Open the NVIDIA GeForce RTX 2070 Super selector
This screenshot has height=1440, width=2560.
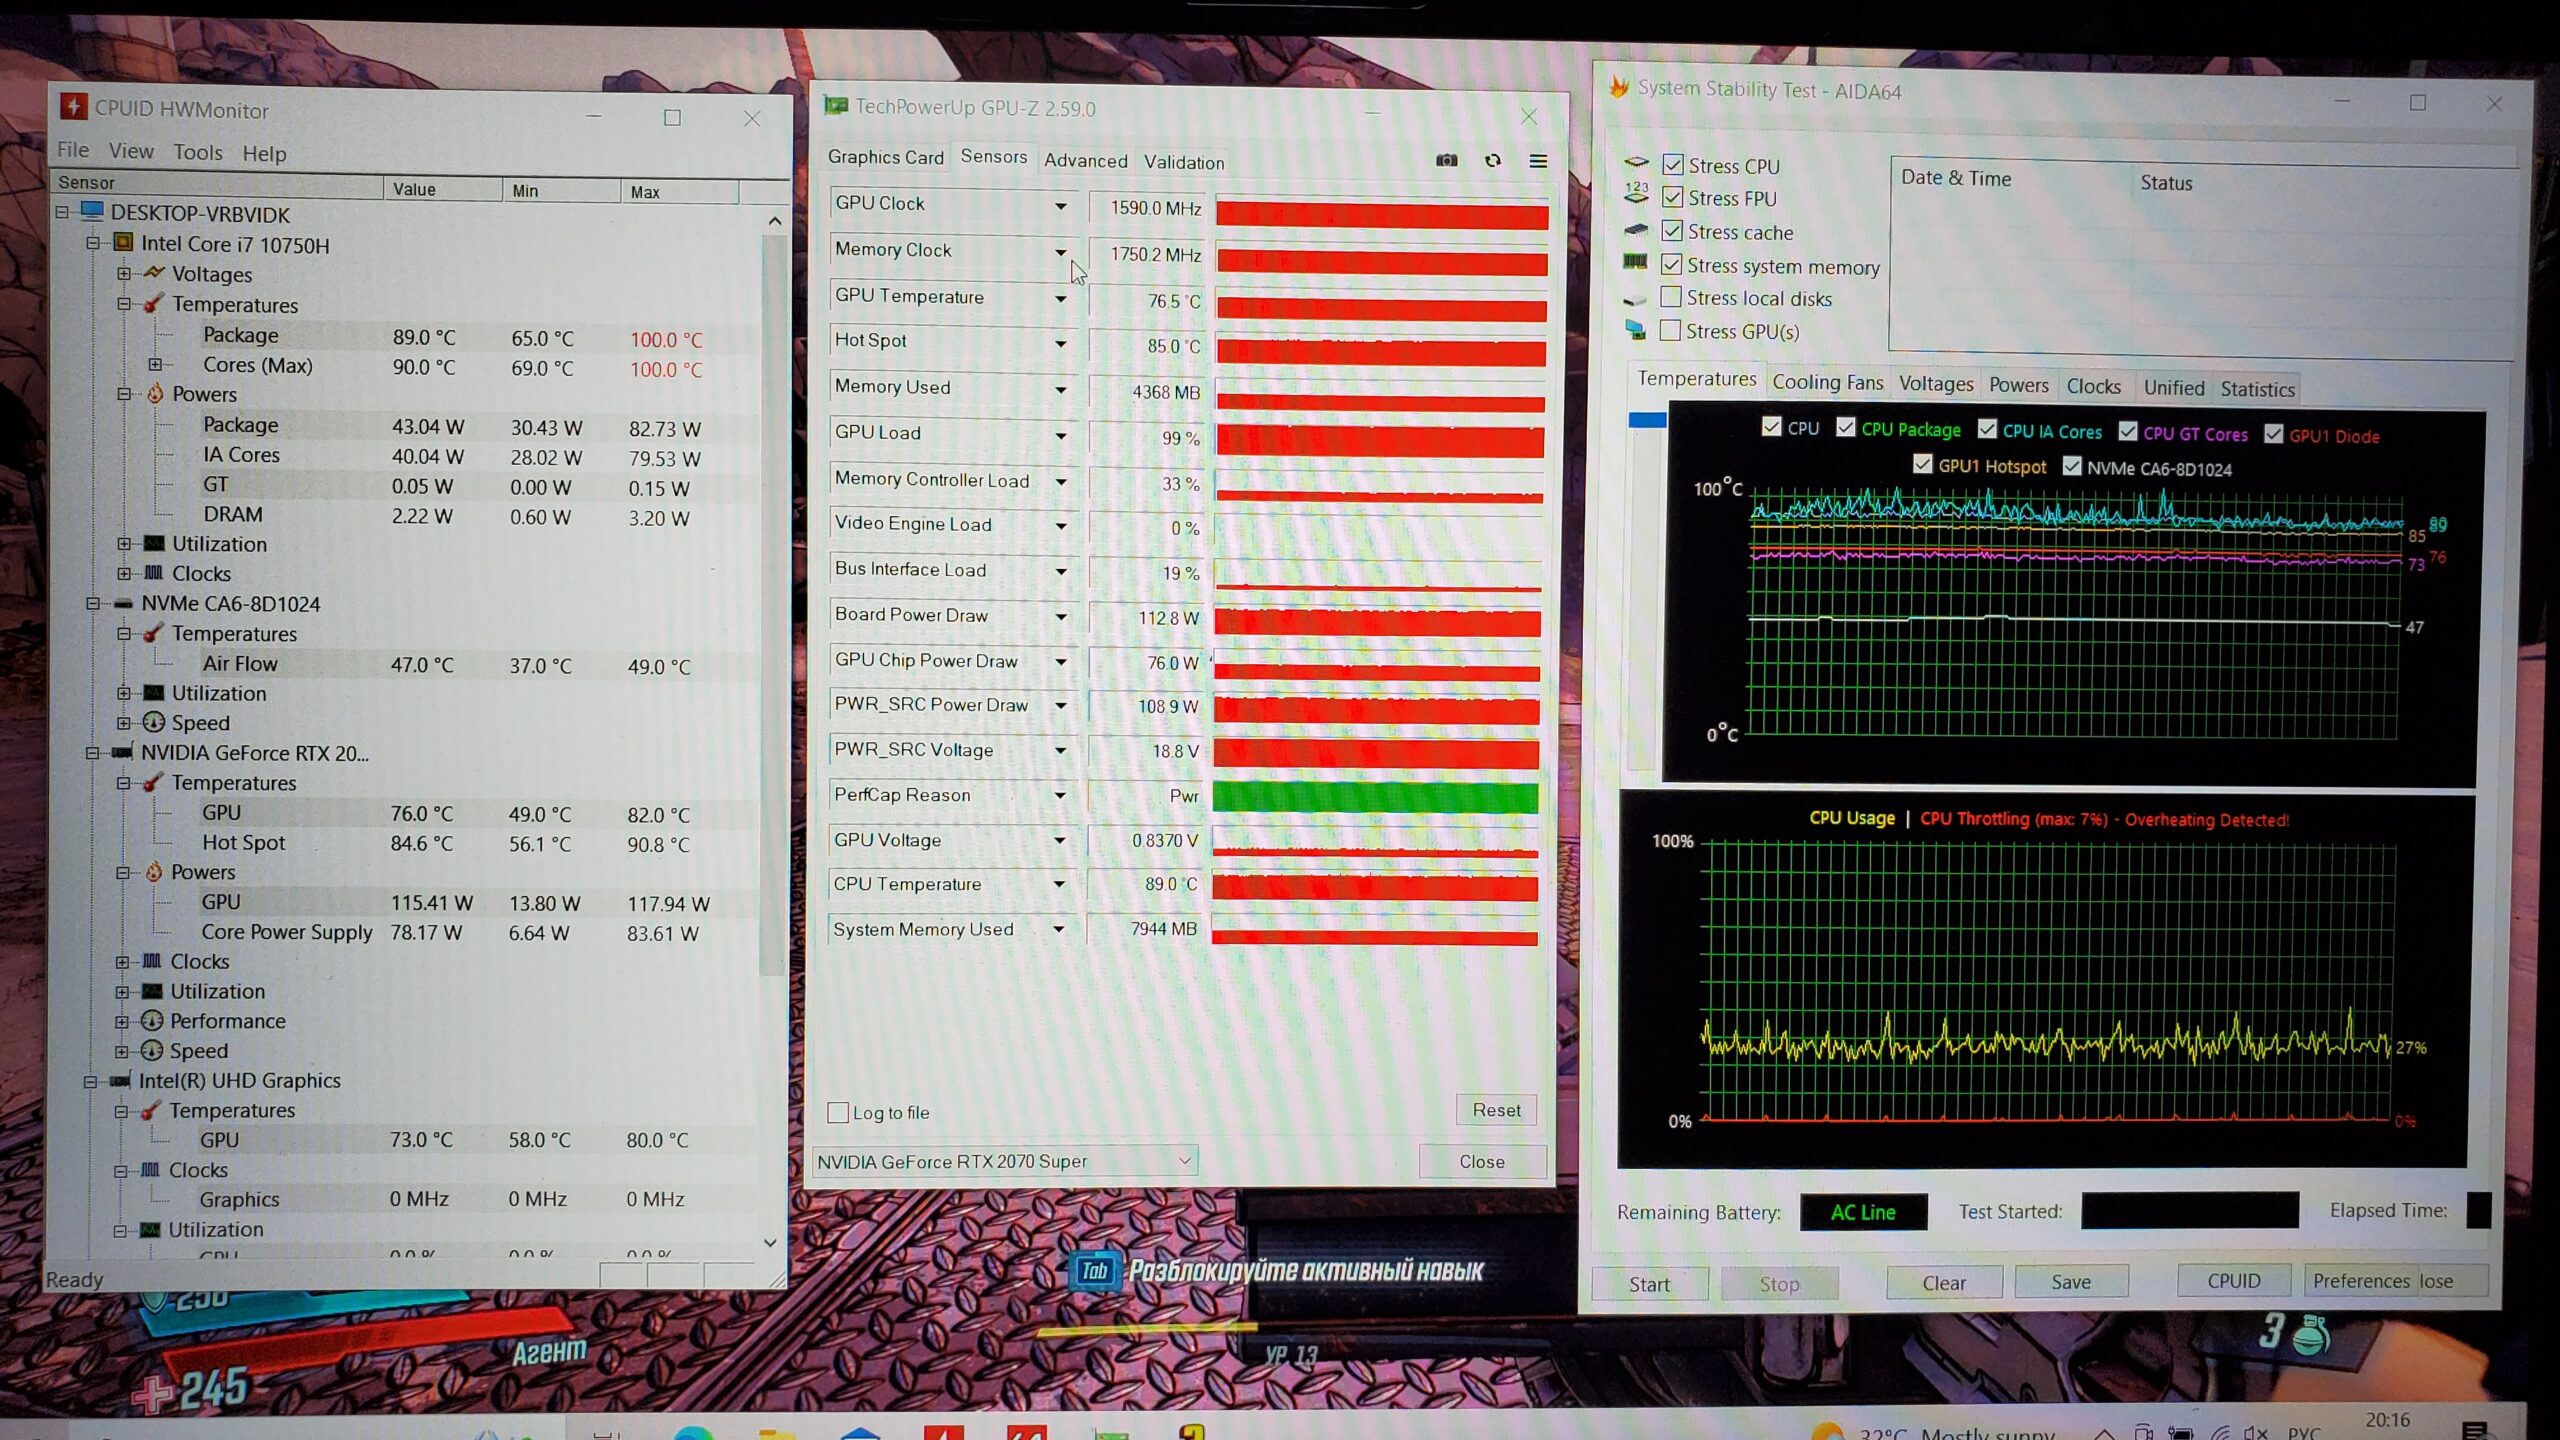[x=1005, y=1161]
